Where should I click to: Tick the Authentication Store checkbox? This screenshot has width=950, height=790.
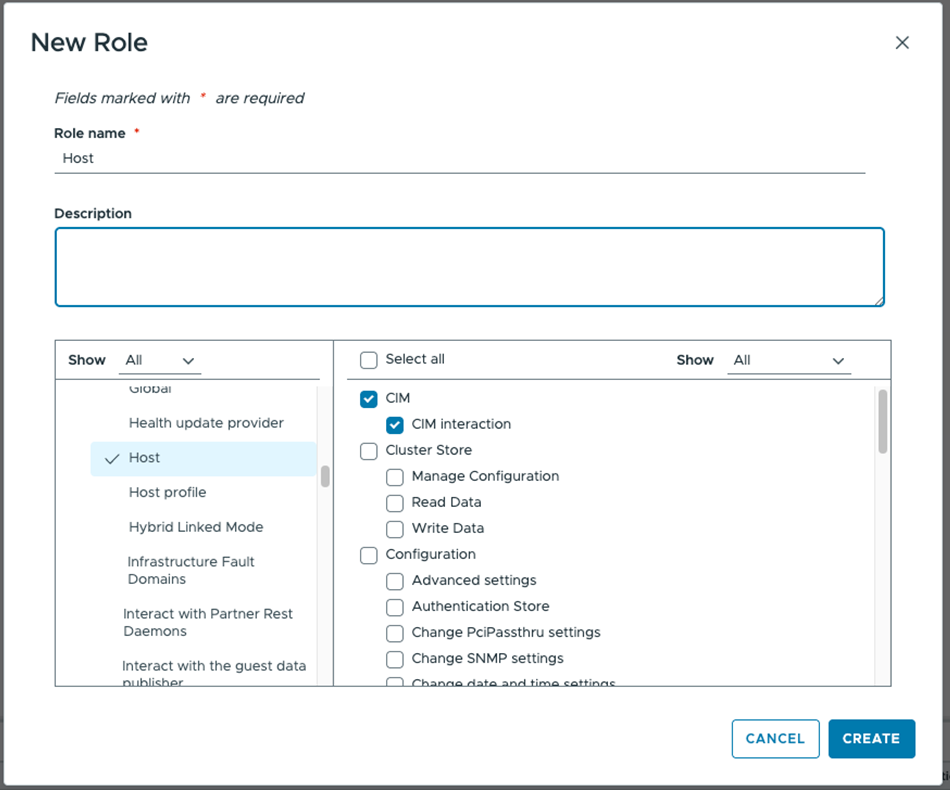click(394, 608)
